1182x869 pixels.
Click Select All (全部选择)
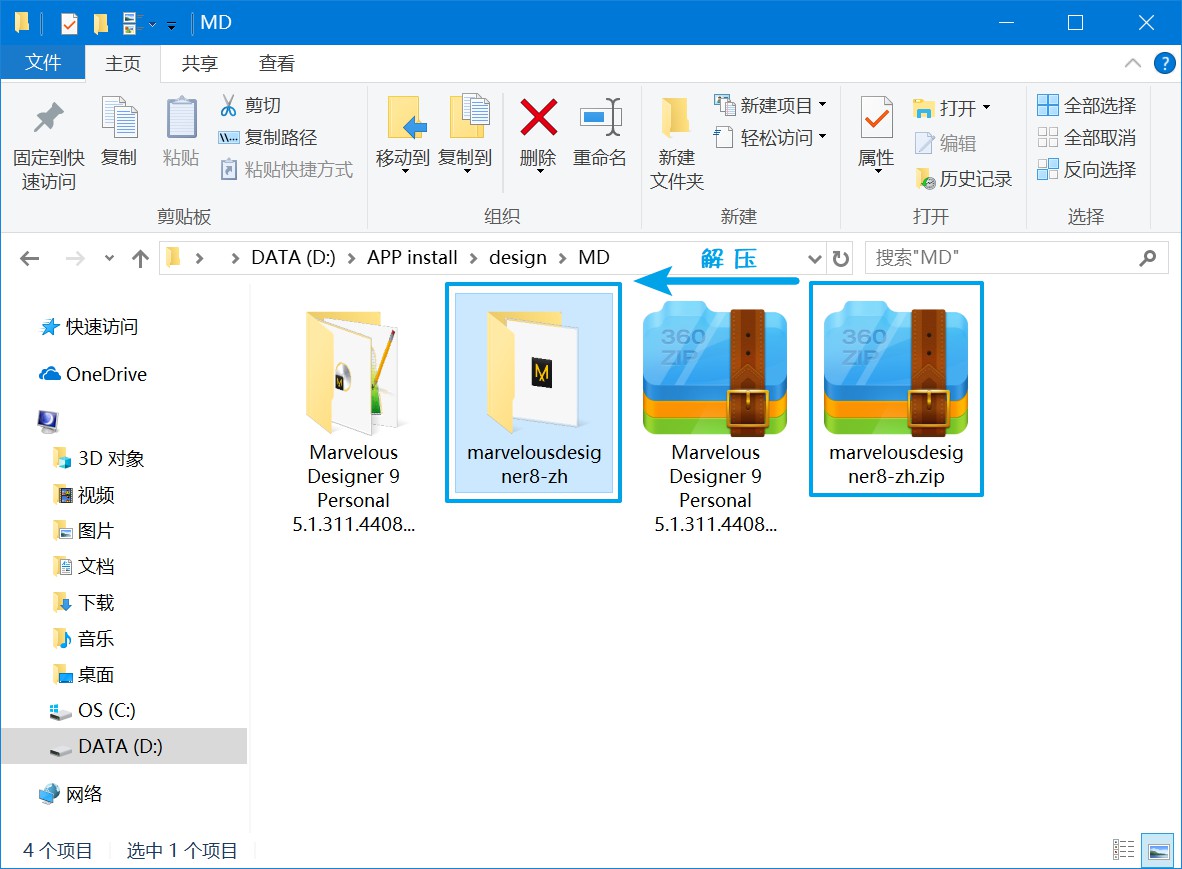(x=1086, y=106)
